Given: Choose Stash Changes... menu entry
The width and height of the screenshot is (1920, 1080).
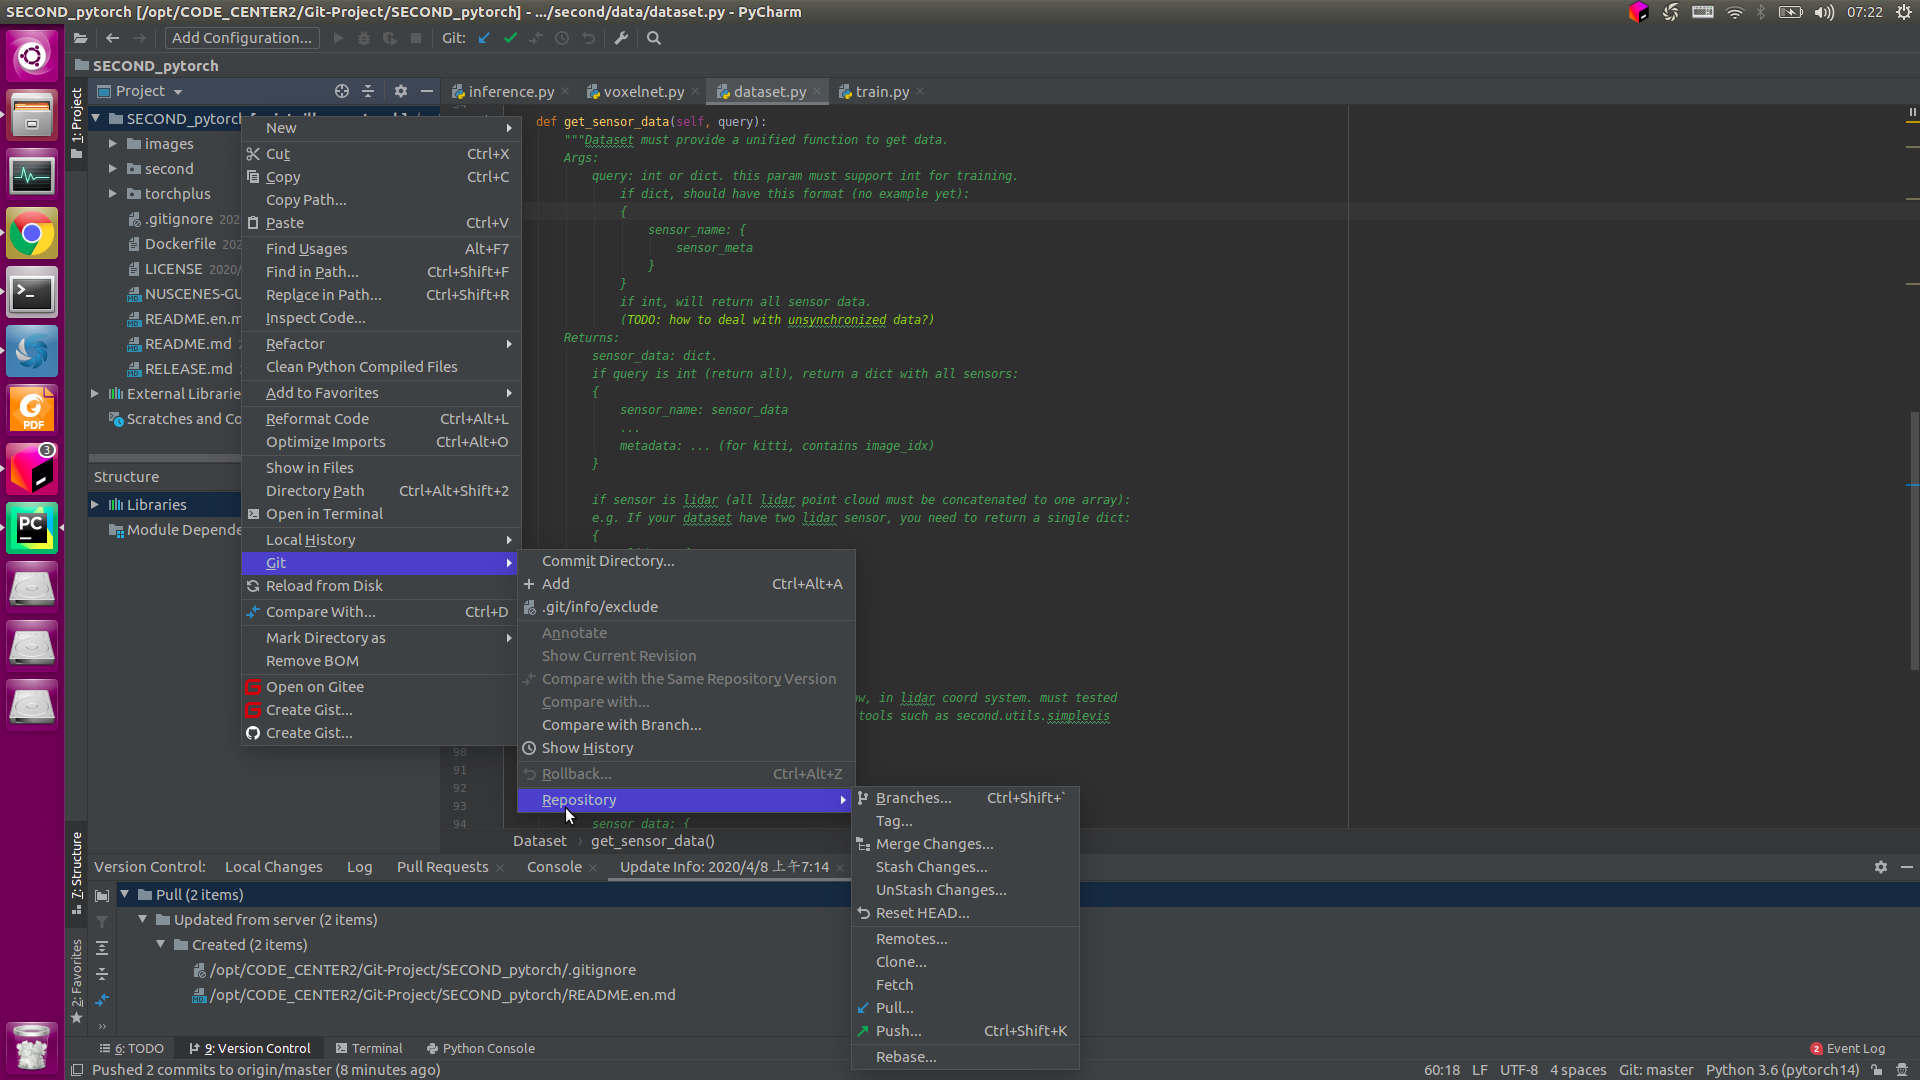Looking at the screenshot, I should coord(965,867).
